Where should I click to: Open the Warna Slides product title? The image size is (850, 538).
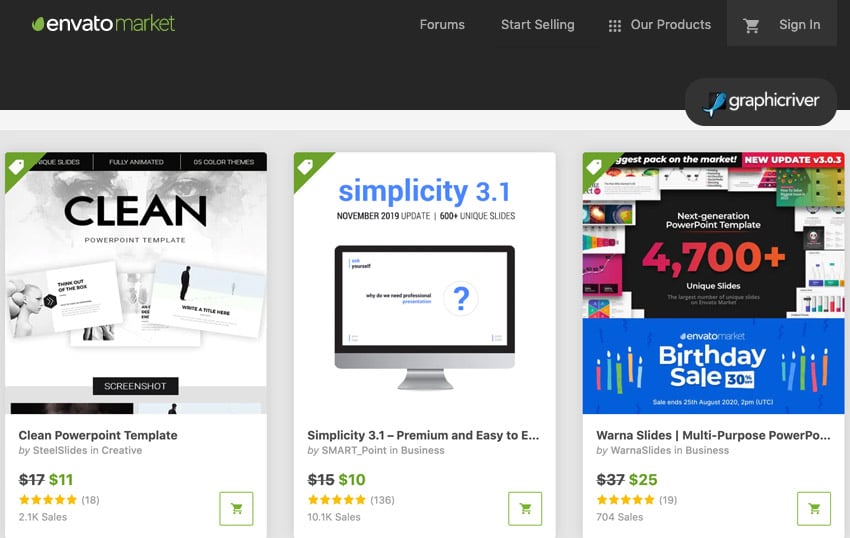pos(713,435)
